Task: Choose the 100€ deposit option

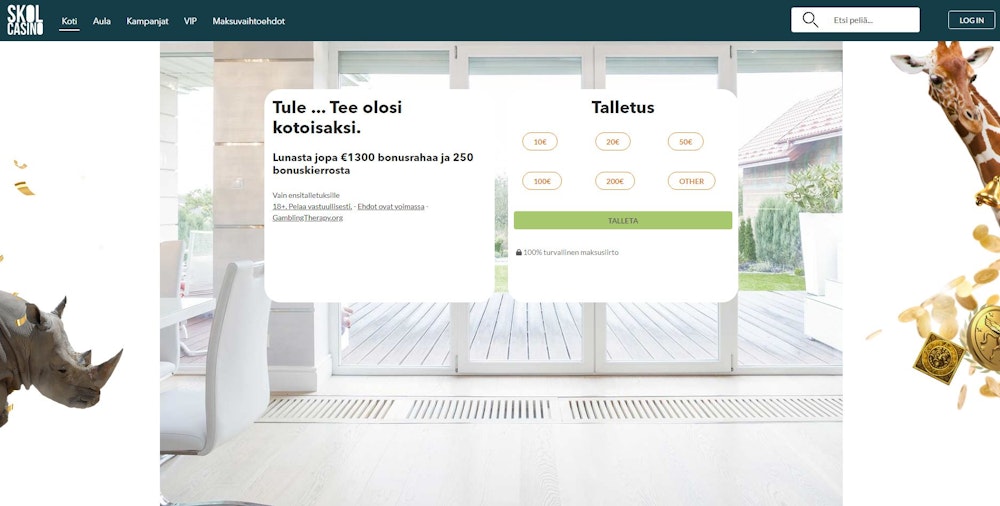Action: (x=541, y=181)
